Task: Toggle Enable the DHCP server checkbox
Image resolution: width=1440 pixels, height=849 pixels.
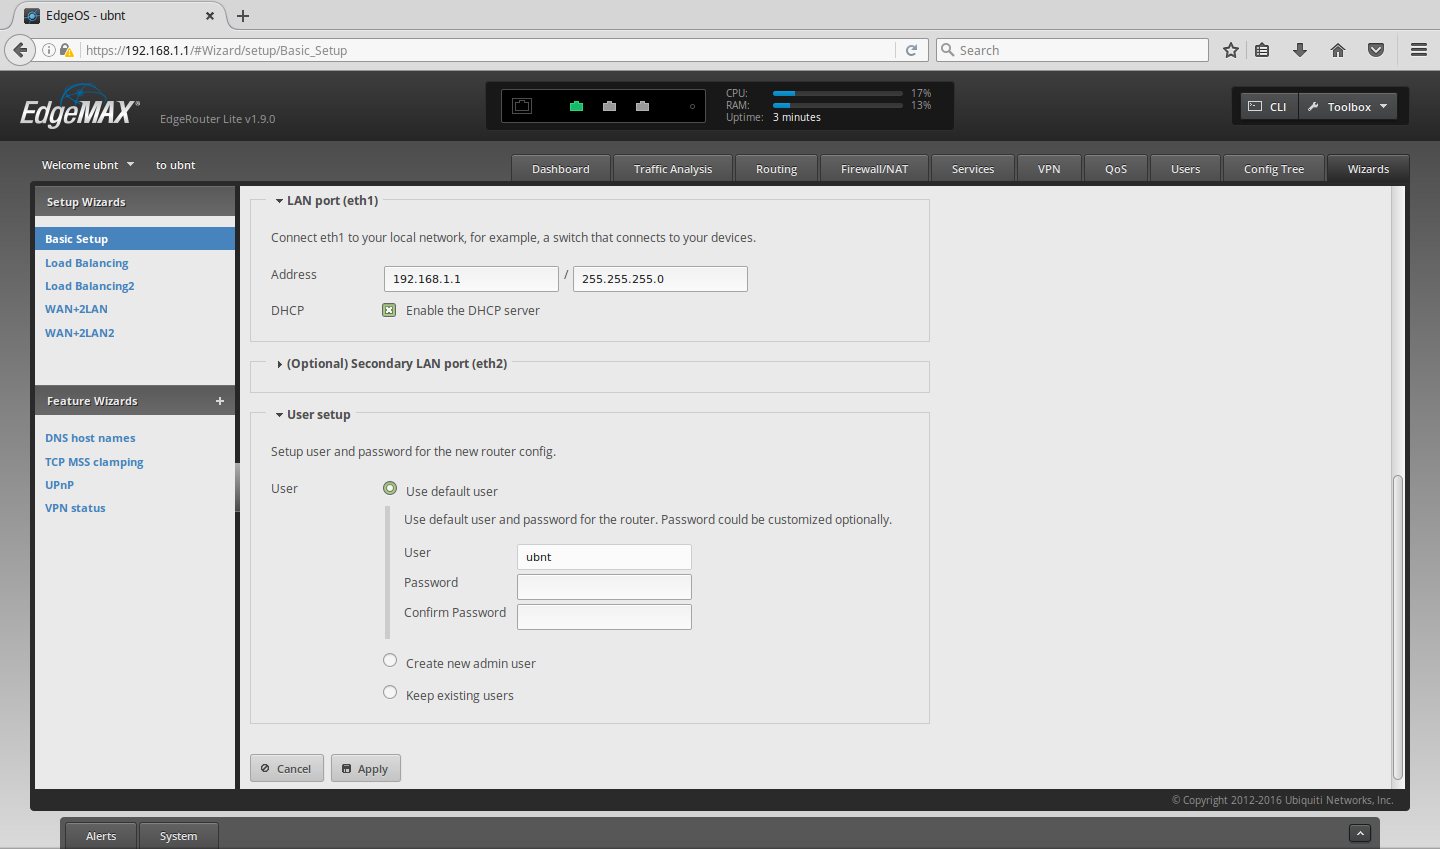Action: 390,310
